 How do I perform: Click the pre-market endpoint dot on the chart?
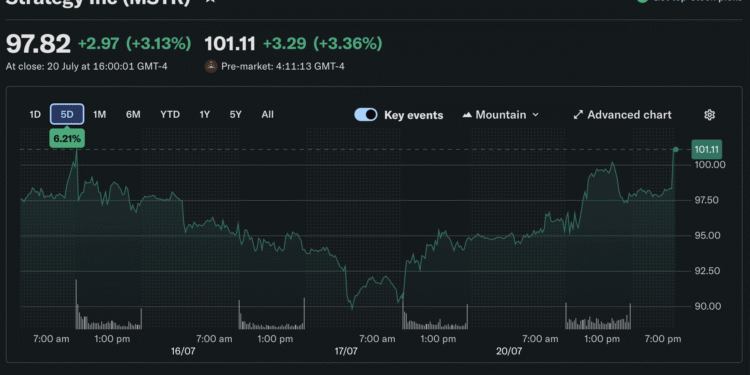point(675,150)
